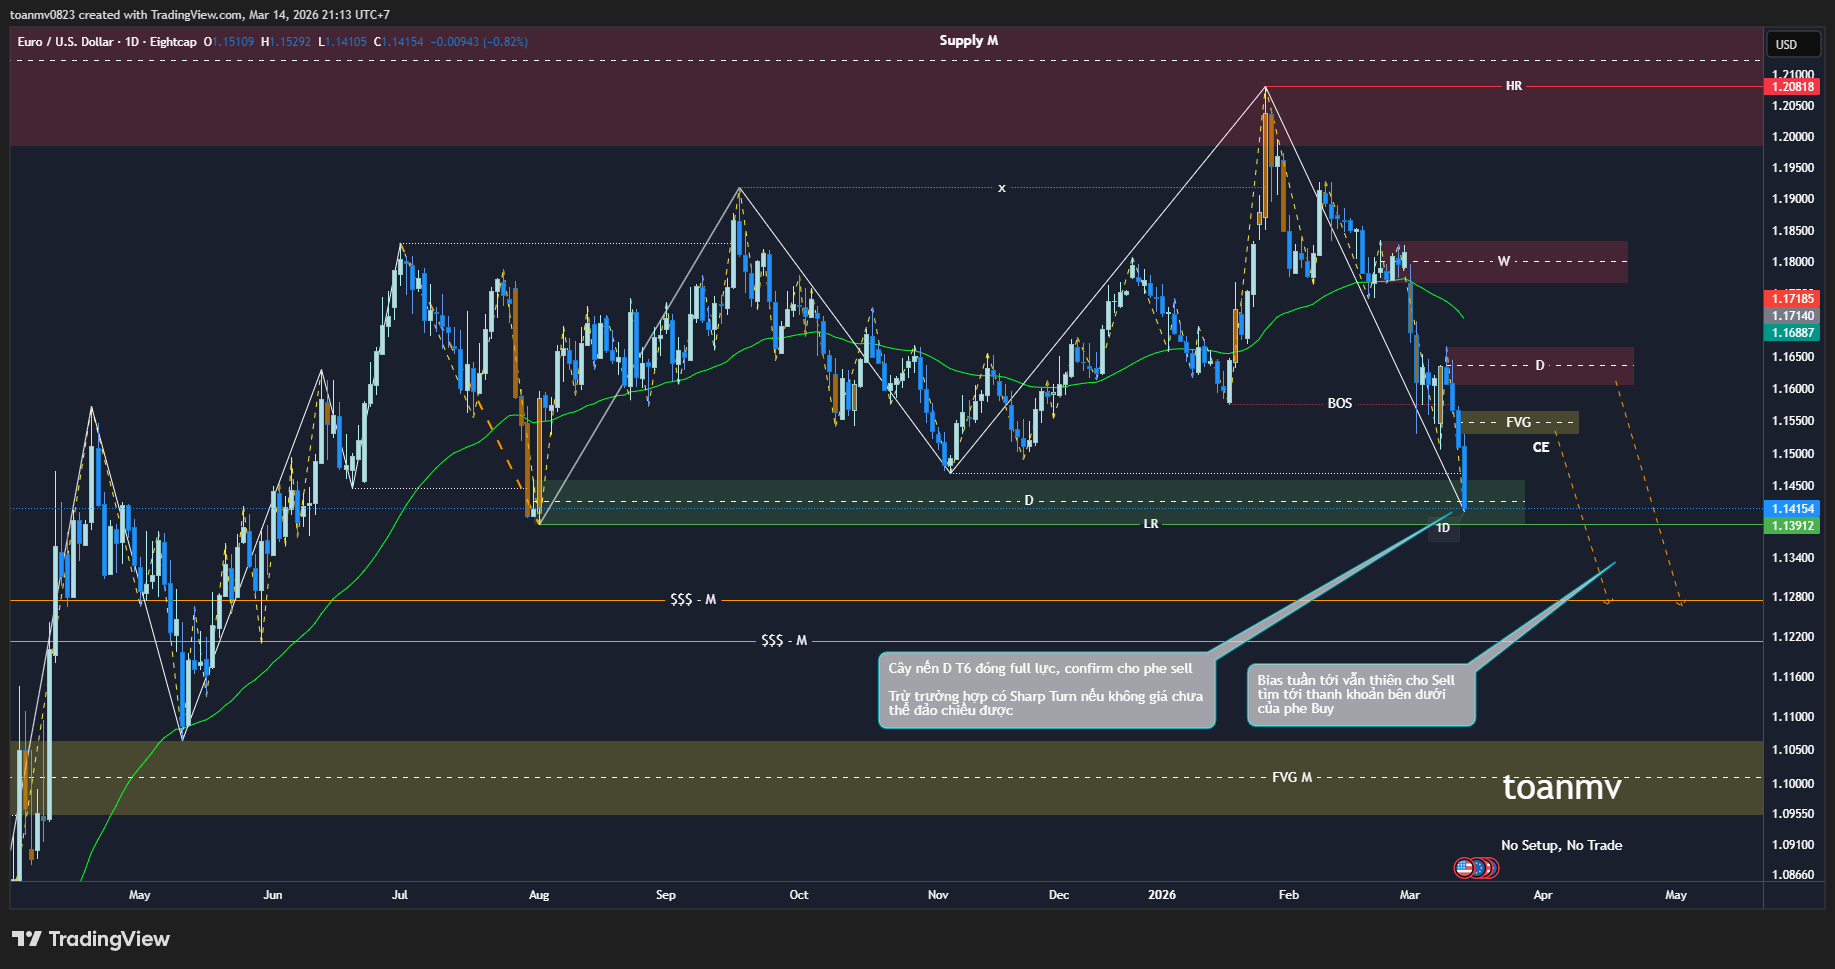This screenshot has height=969, width=1835.
Task: Select the Supply M zone label
Action: point(968,40)
